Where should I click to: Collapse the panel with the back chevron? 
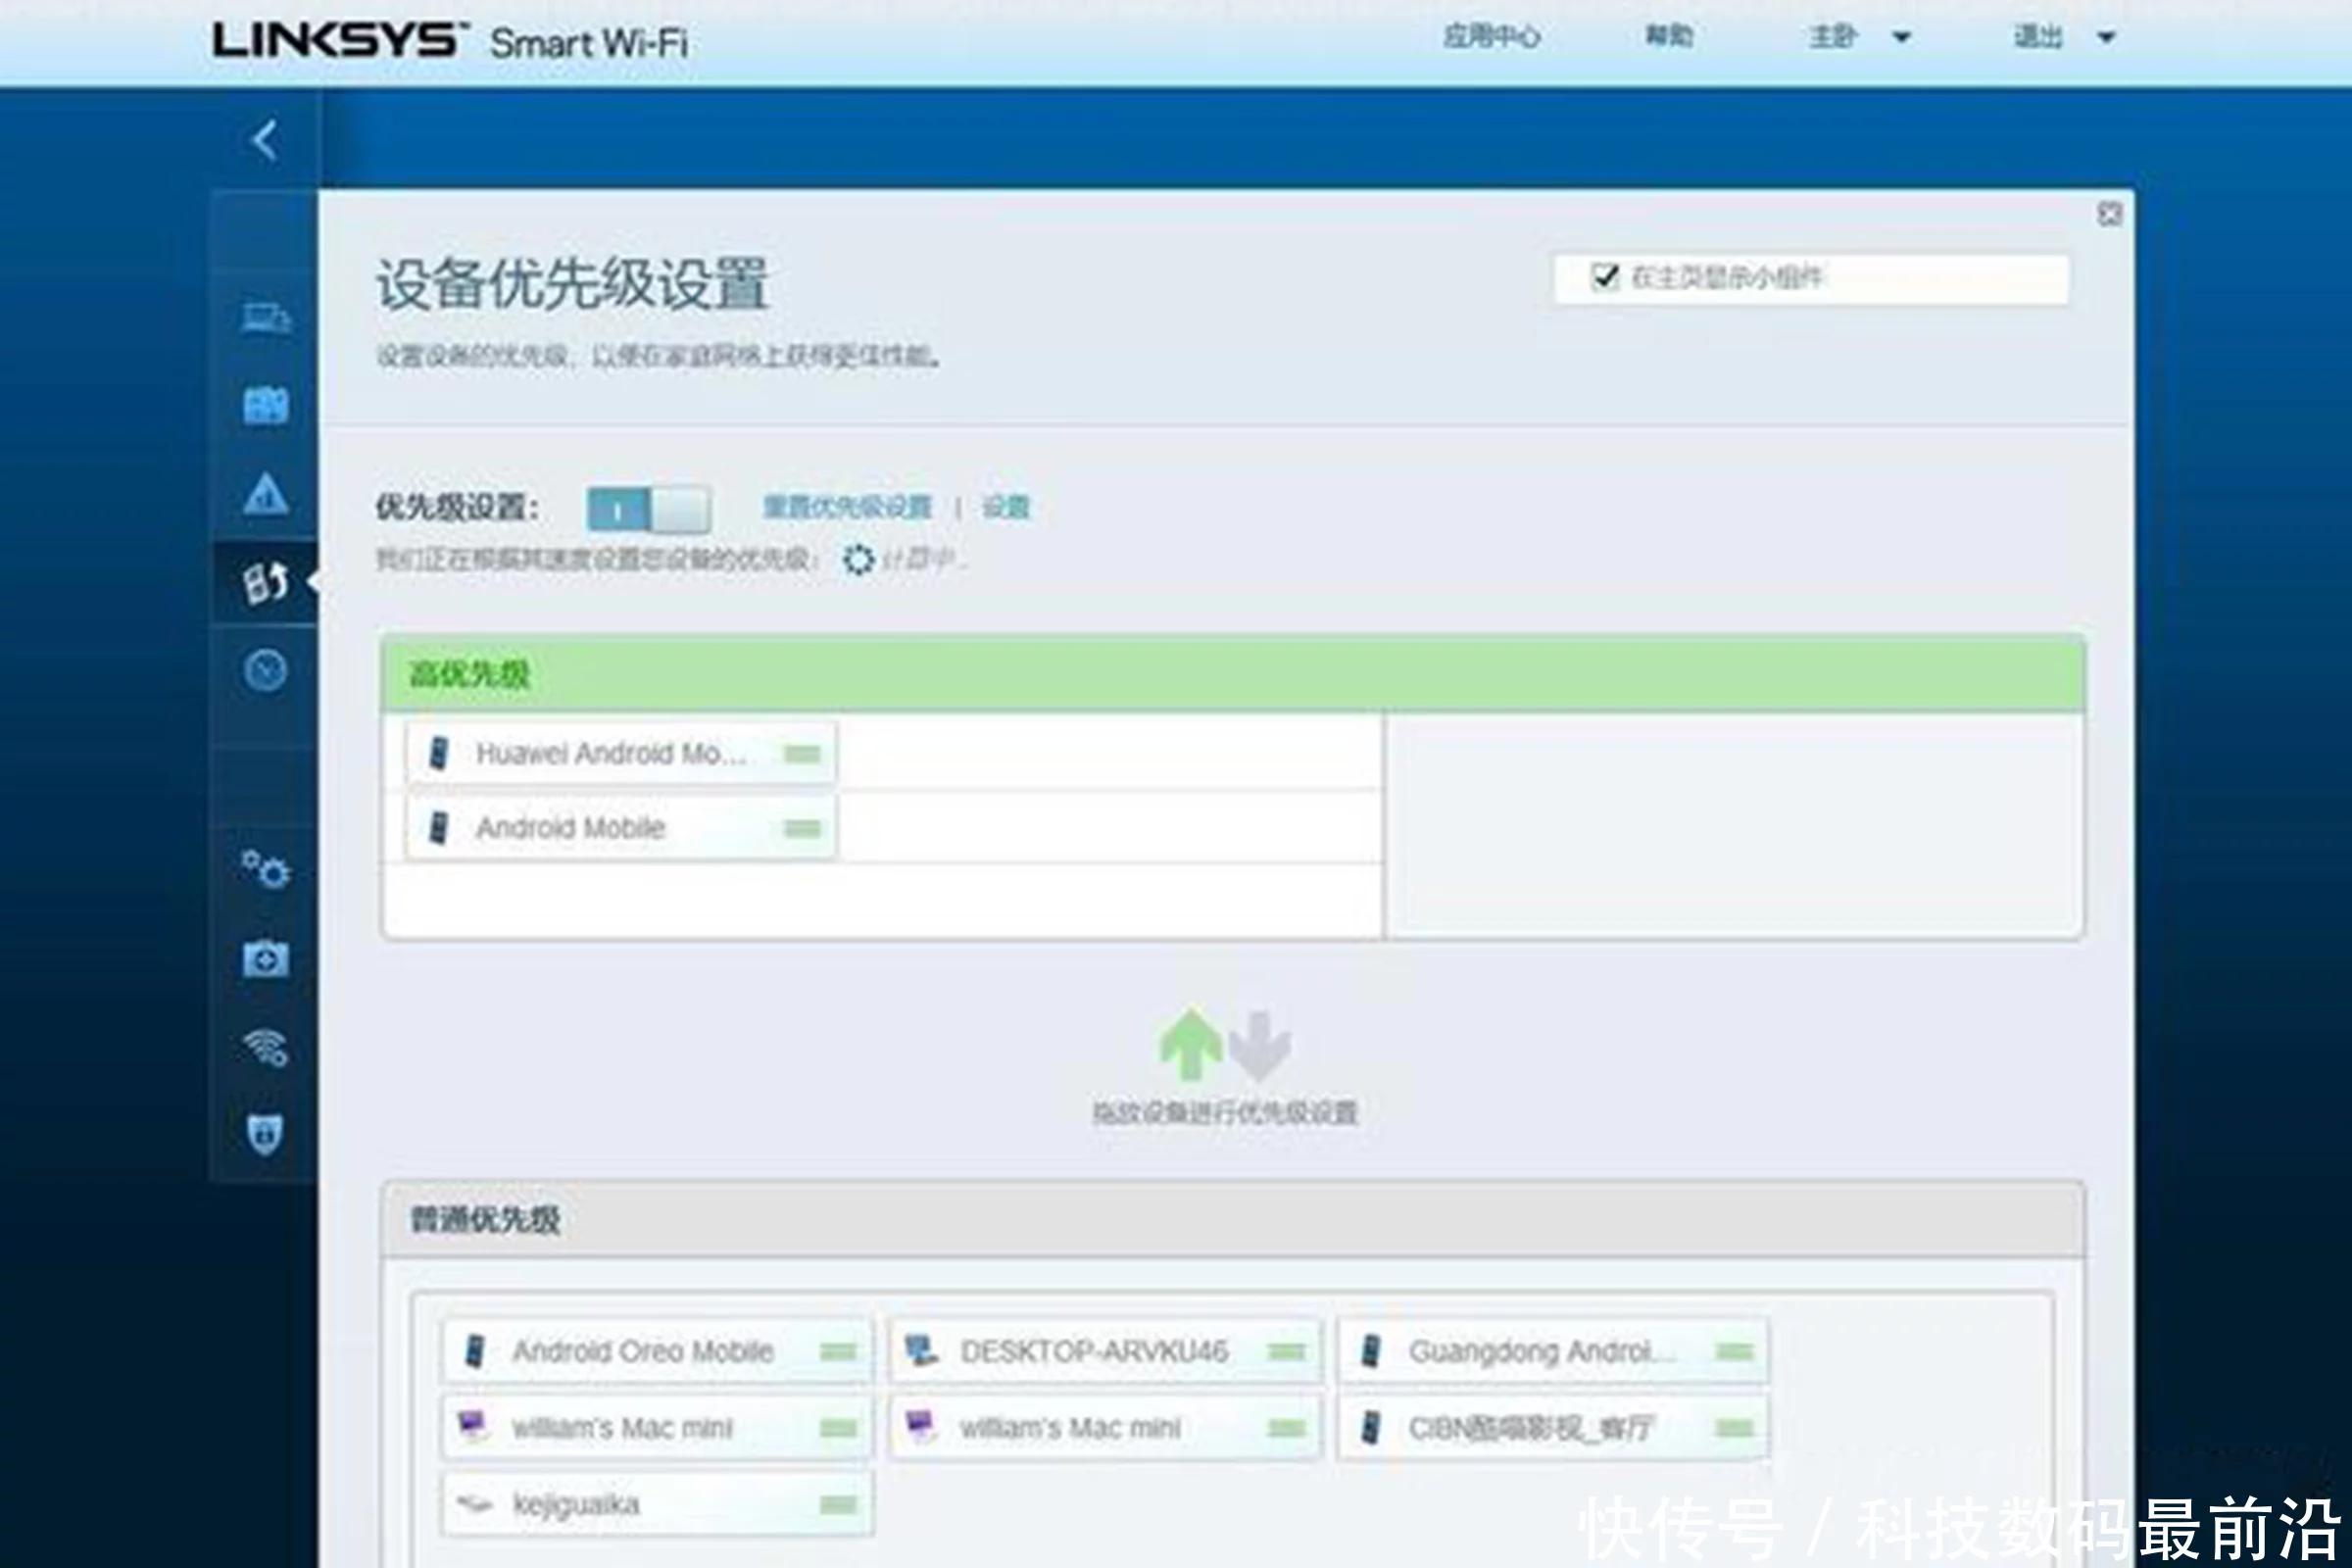[x=264, y=140]
